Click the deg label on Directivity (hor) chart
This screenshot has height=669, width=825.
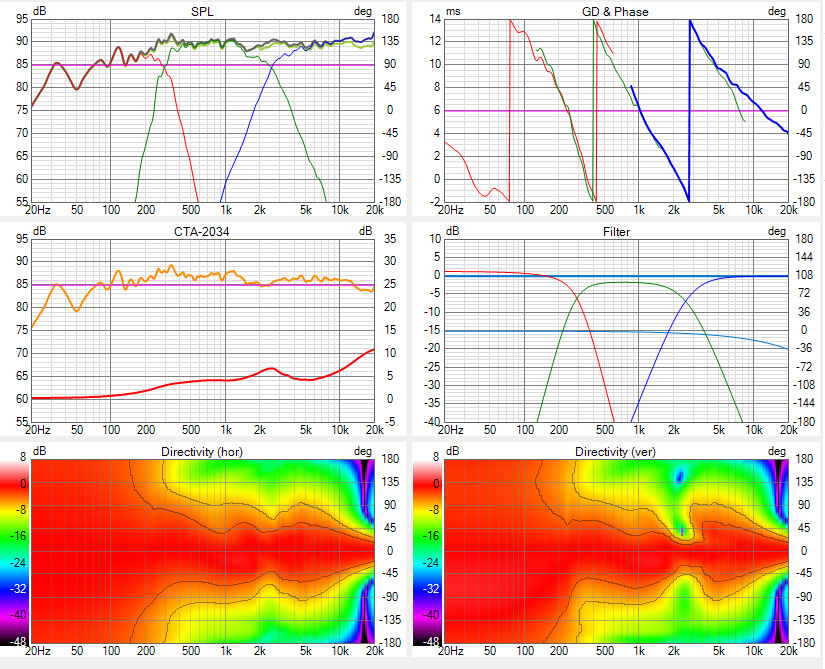[363, 451]
